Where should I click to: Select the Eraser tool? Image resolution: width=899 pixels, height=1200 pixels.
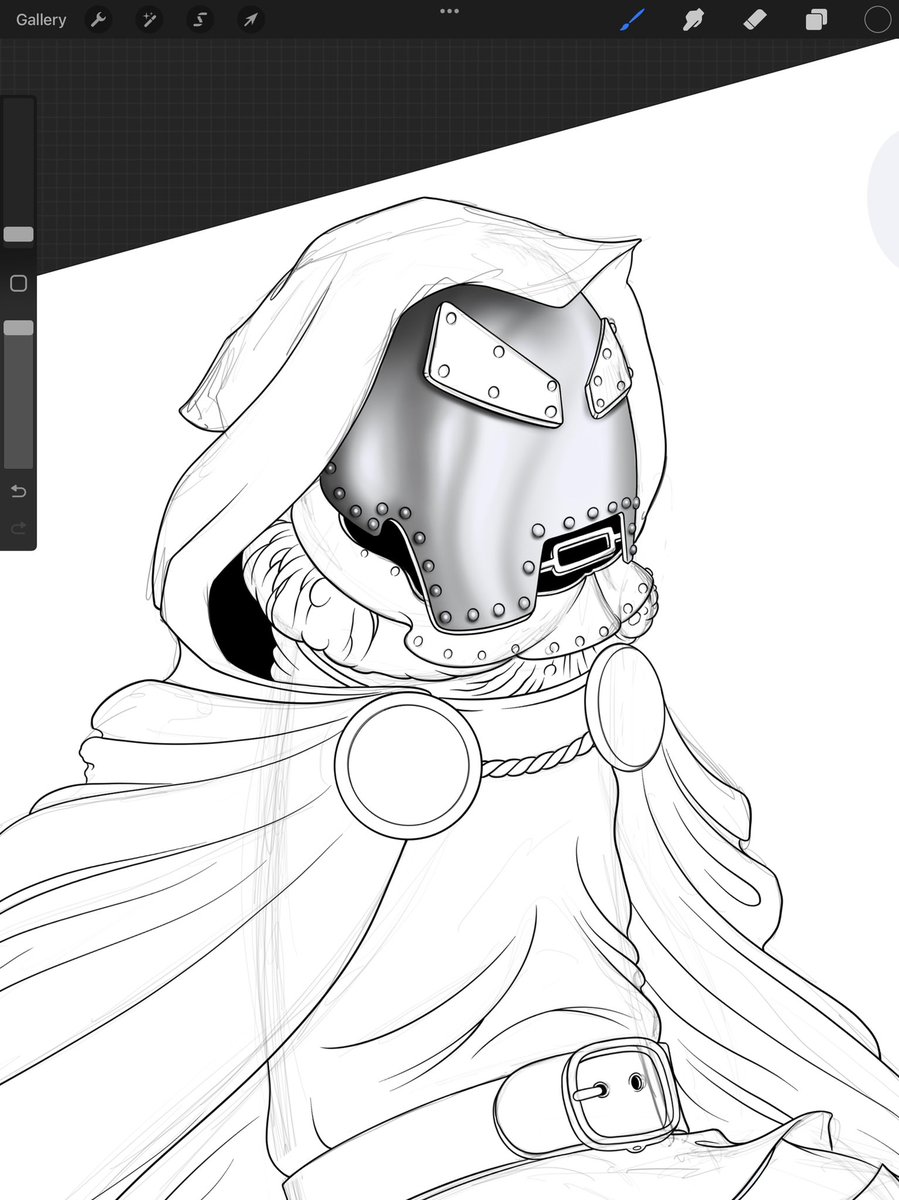(755, 19)
